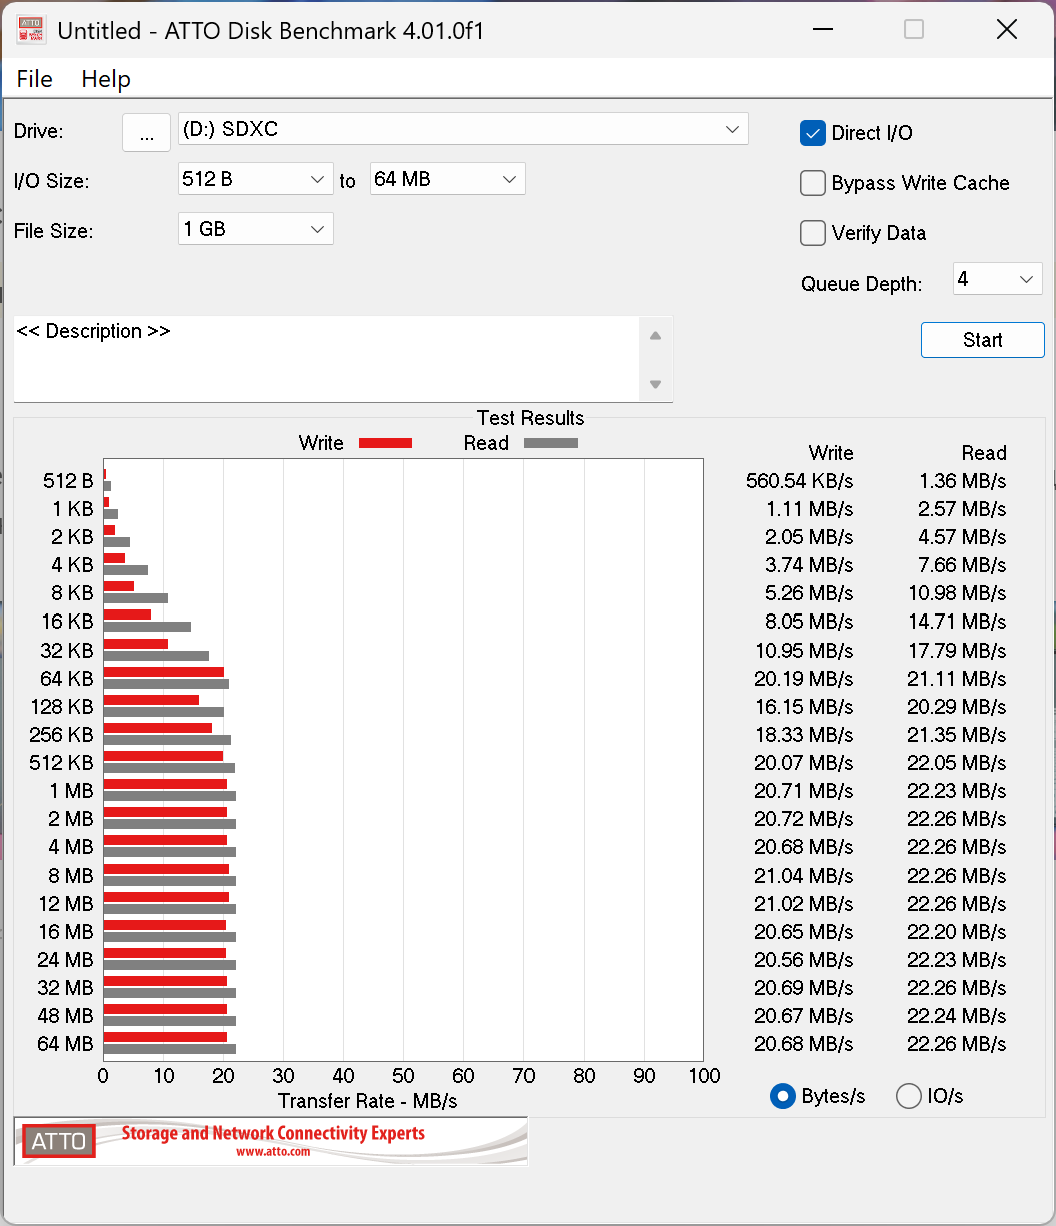Click the 1 MB row label
This screenshot has height=1226, width=1056.
(x=71, y=791)
